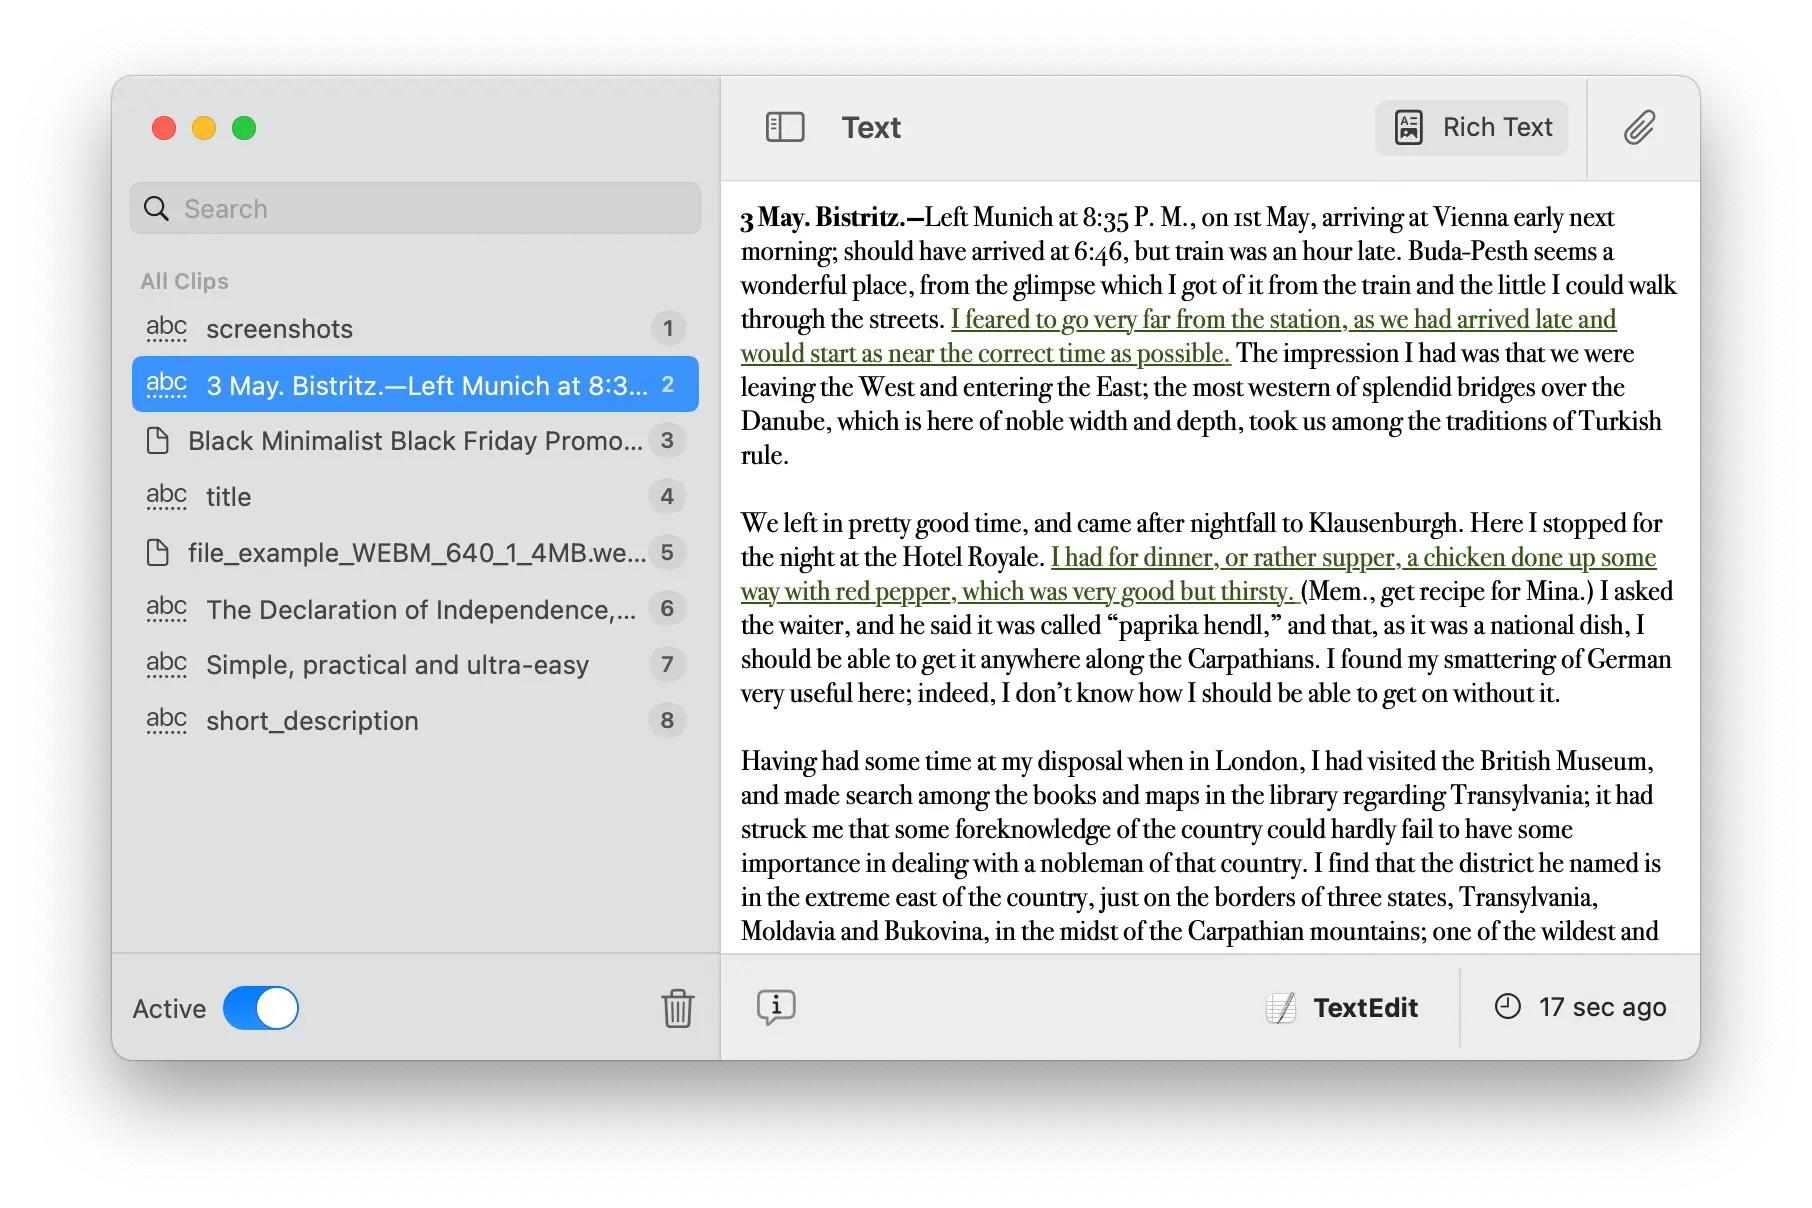Click the green zoom window button
The height and width of the screenshot is (1208, 1812).
click(x=244, y=128)
